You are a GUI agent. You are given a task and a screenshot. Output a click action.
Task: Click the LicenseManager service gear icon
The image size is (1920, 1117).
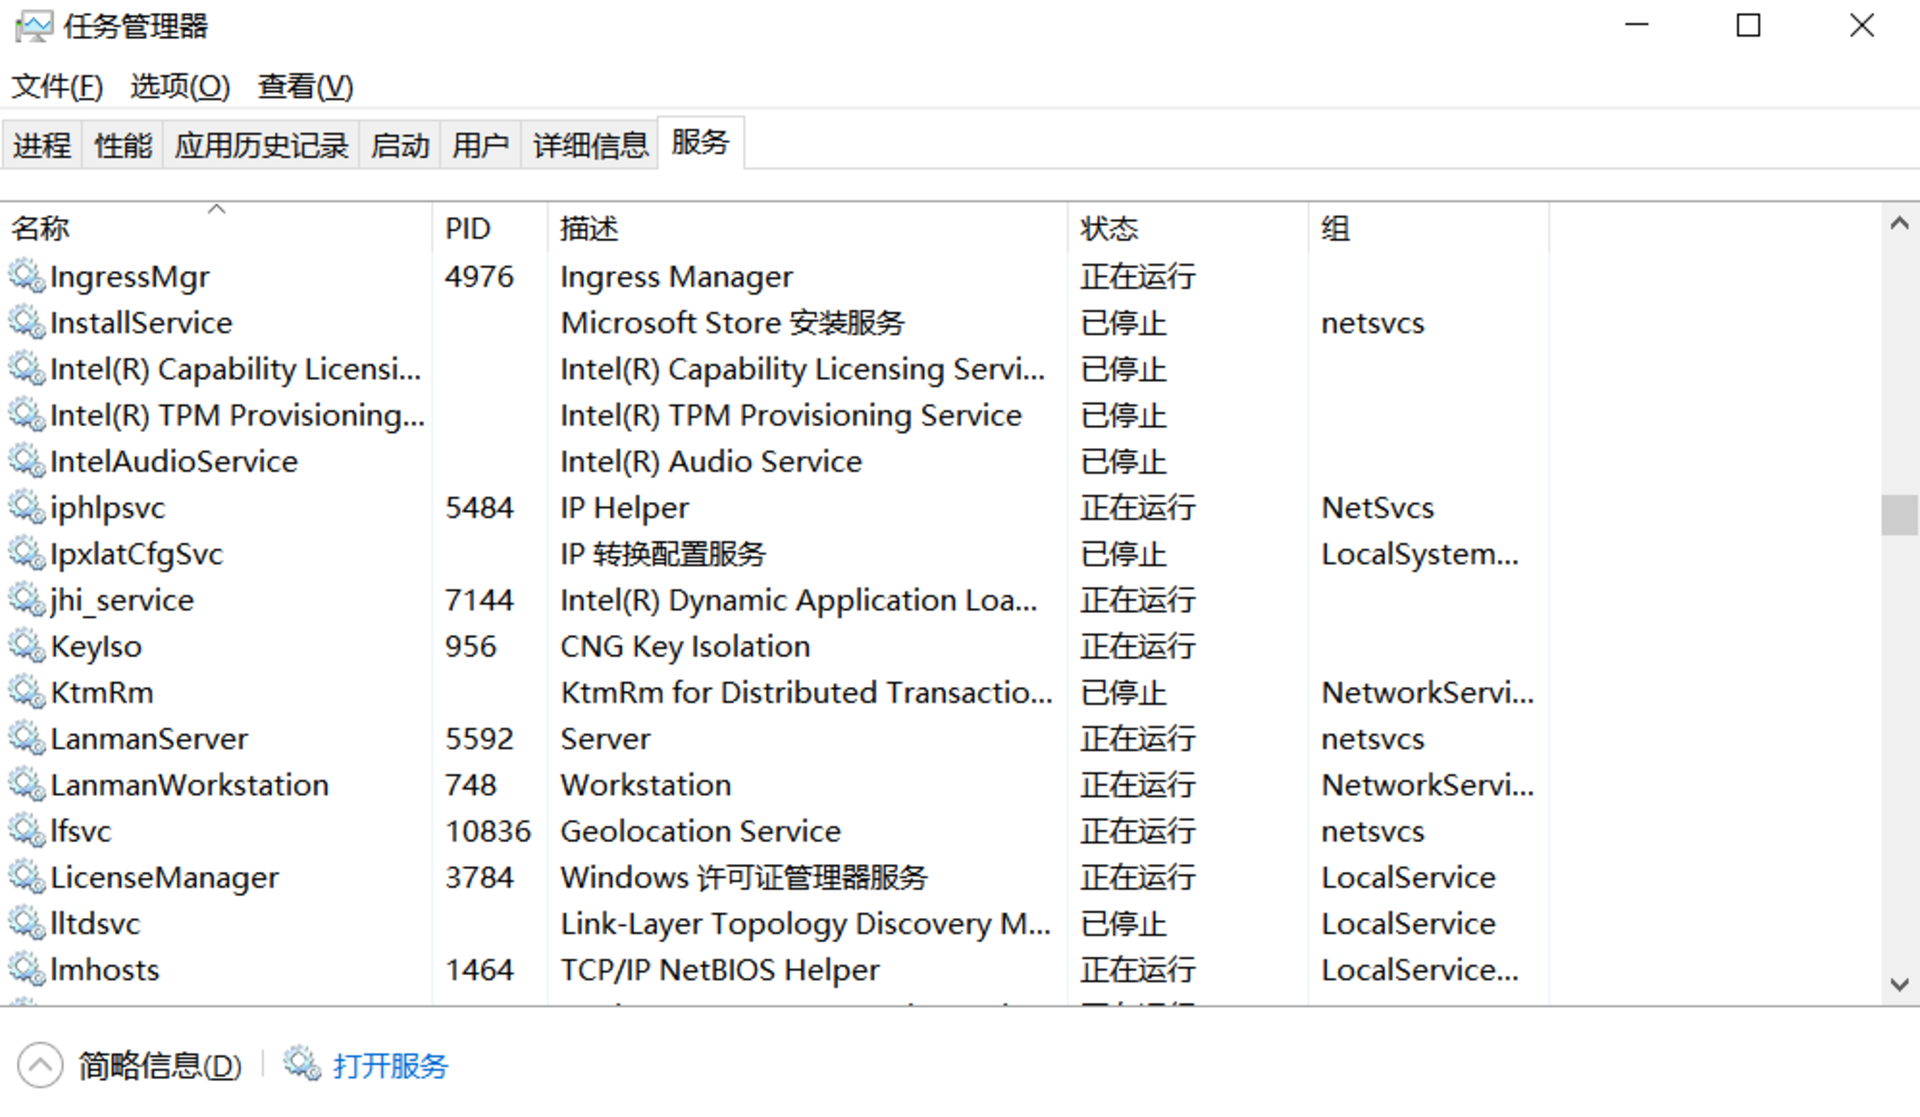tap(26, 877)
